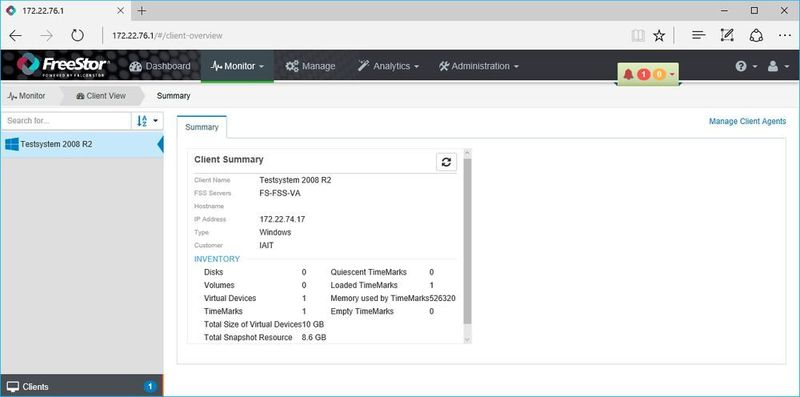Click the Quiescent TimeMarks row
800x397 pixels.
point(382,272)
